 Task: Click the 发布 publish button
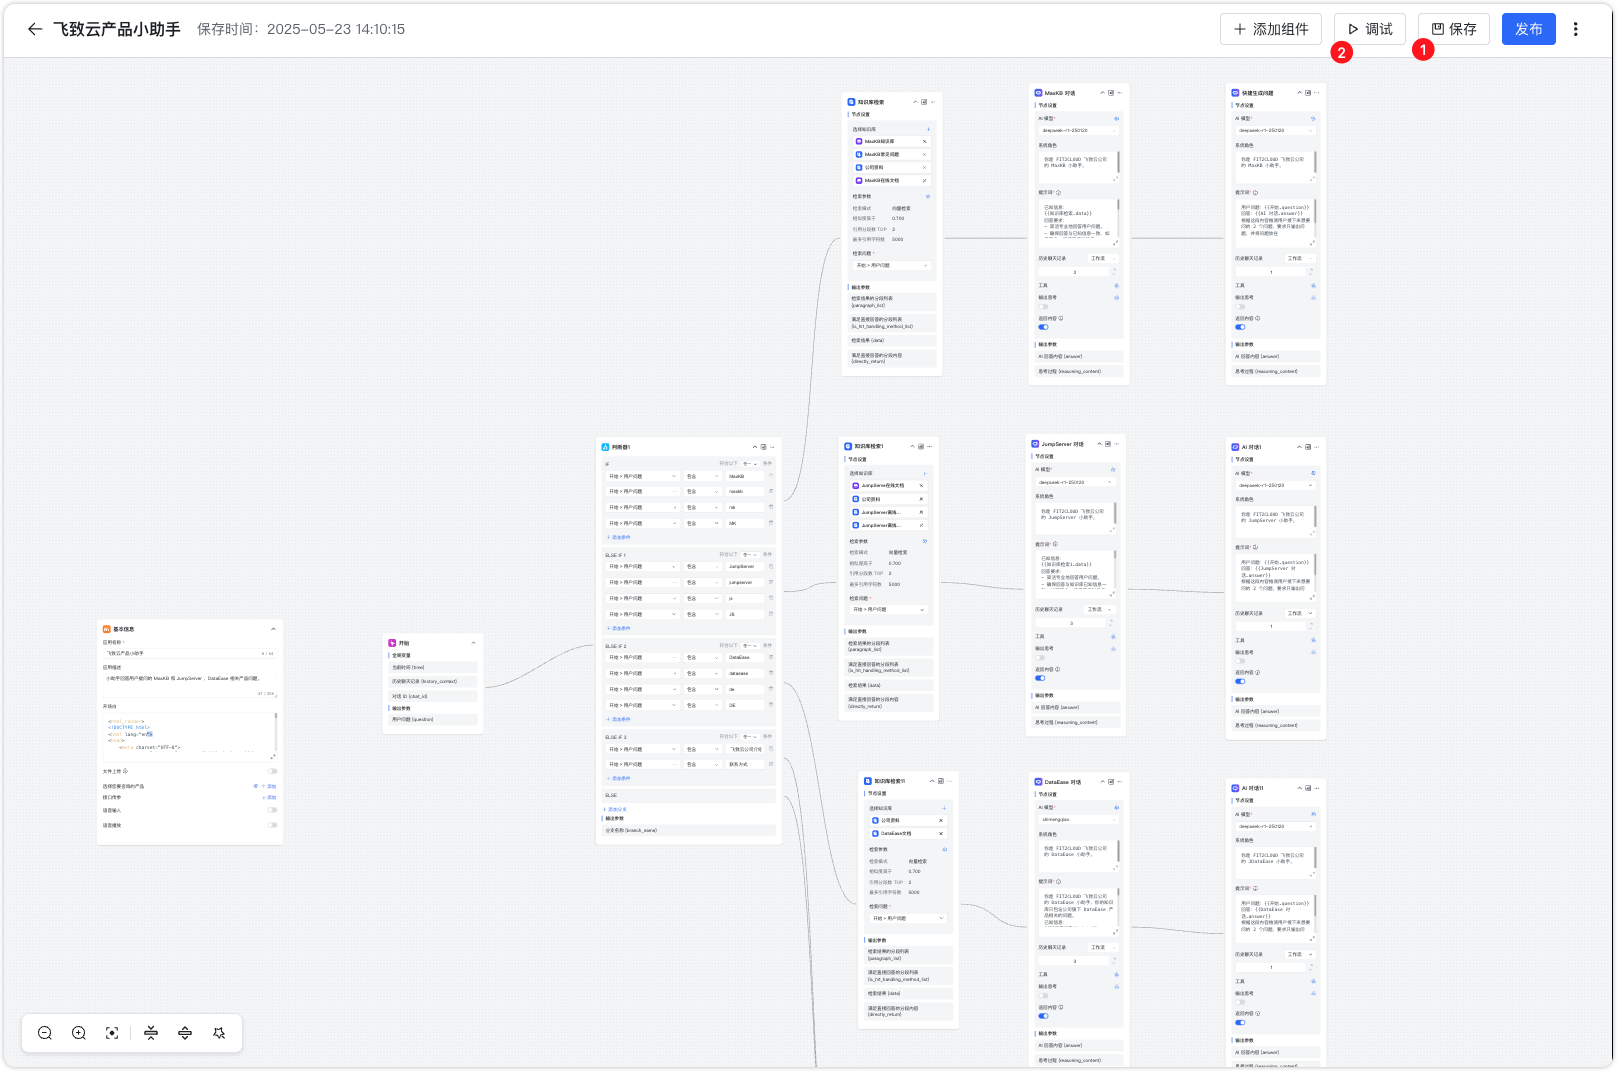[1528, 29]
